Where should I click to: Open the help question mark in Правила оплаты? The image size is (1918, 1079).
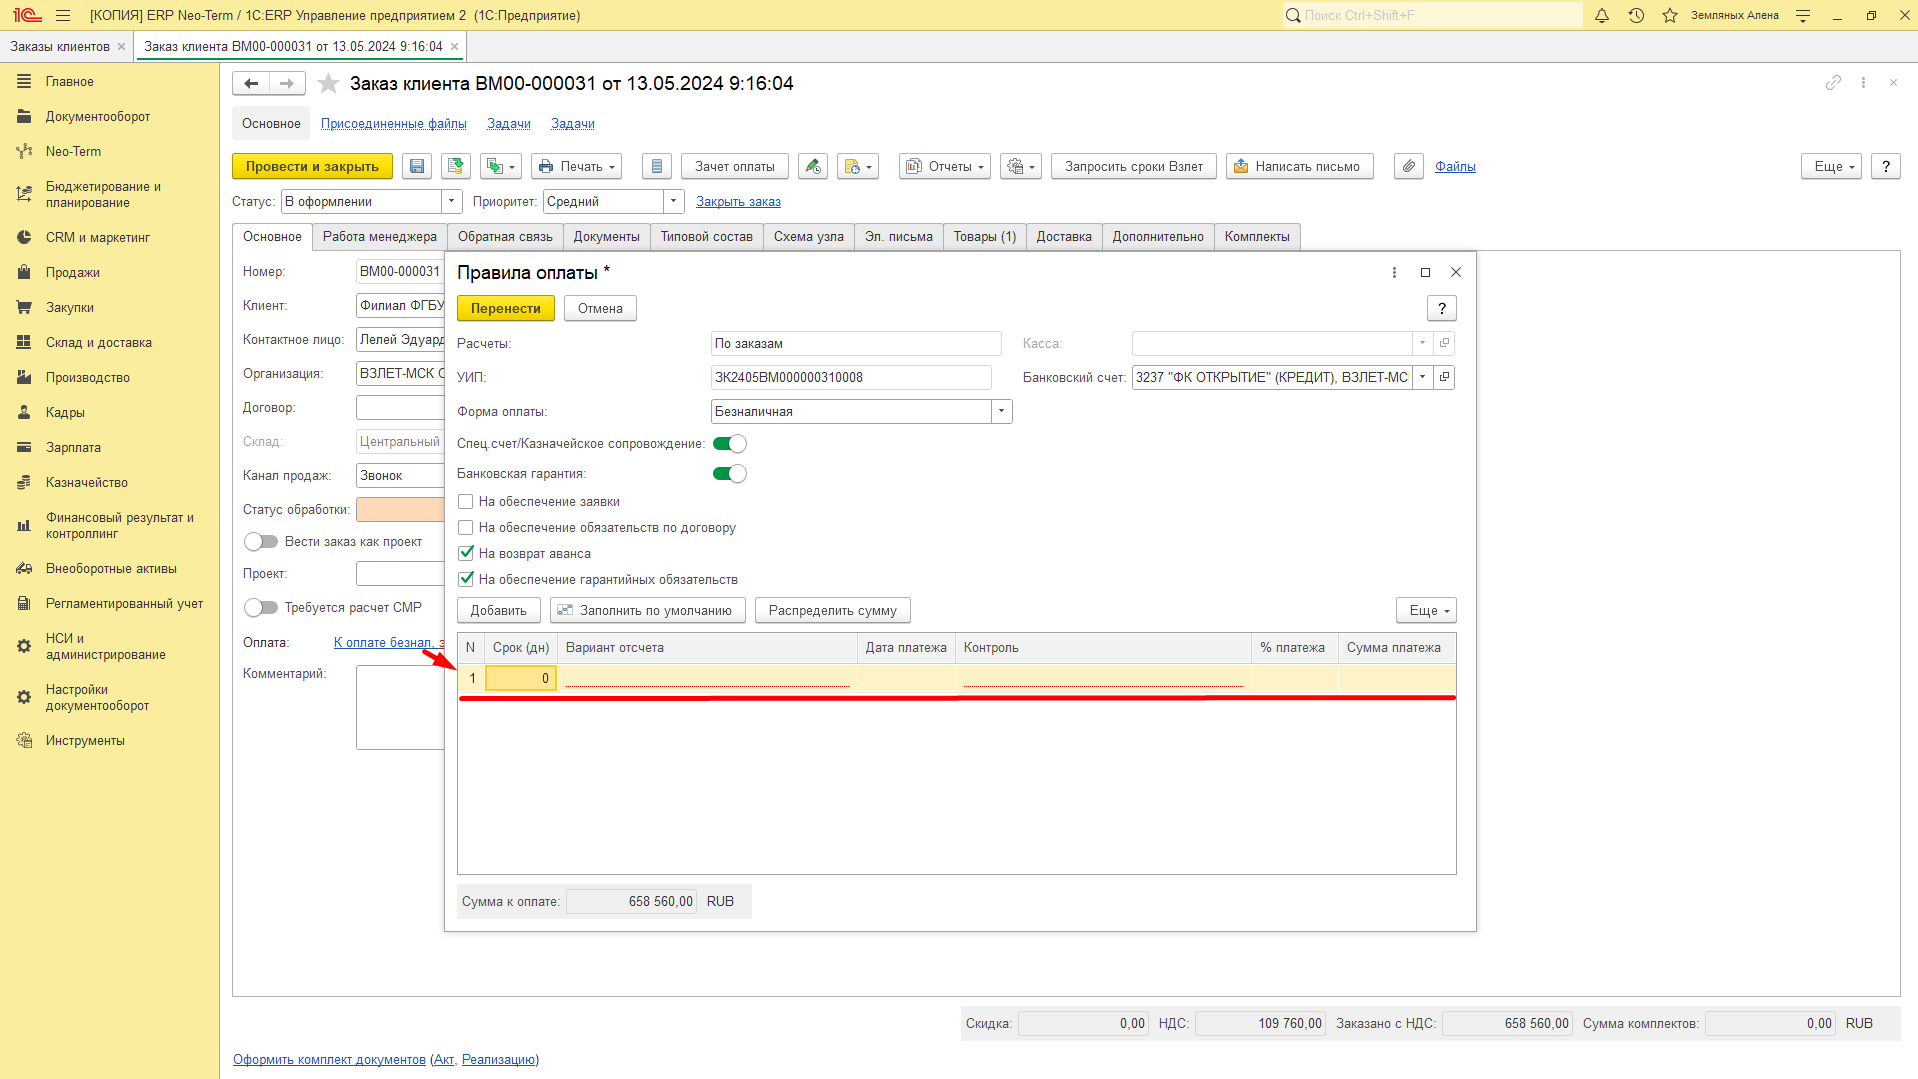(x=1442, y=309)
